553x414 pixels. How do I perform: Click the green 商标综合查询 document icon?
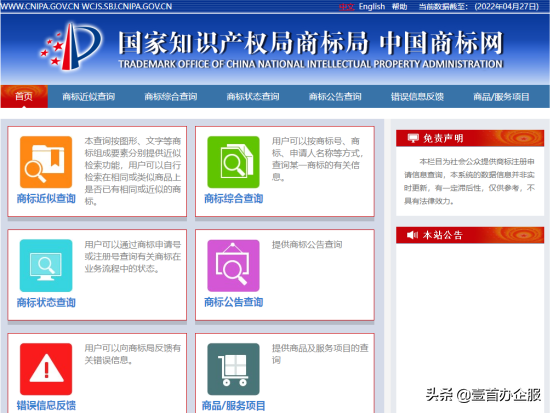point(233,162)
